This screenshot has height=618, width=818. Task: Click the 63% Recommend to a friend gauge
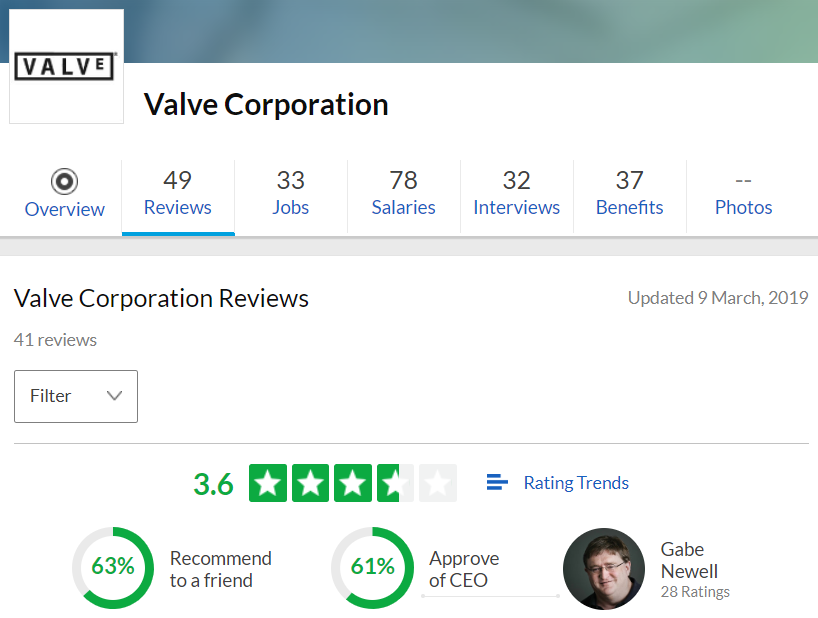tap(113, 567)
